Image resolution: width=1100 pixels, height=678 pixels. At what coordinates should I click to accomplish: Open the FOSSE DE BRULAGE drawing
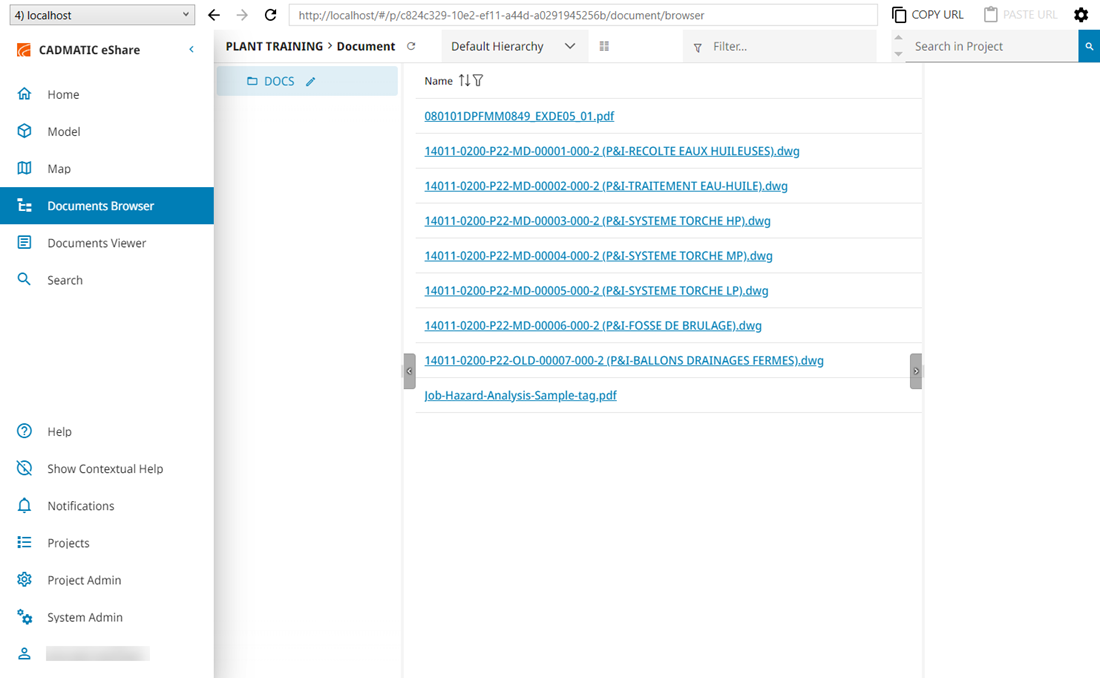coord(593,326)
